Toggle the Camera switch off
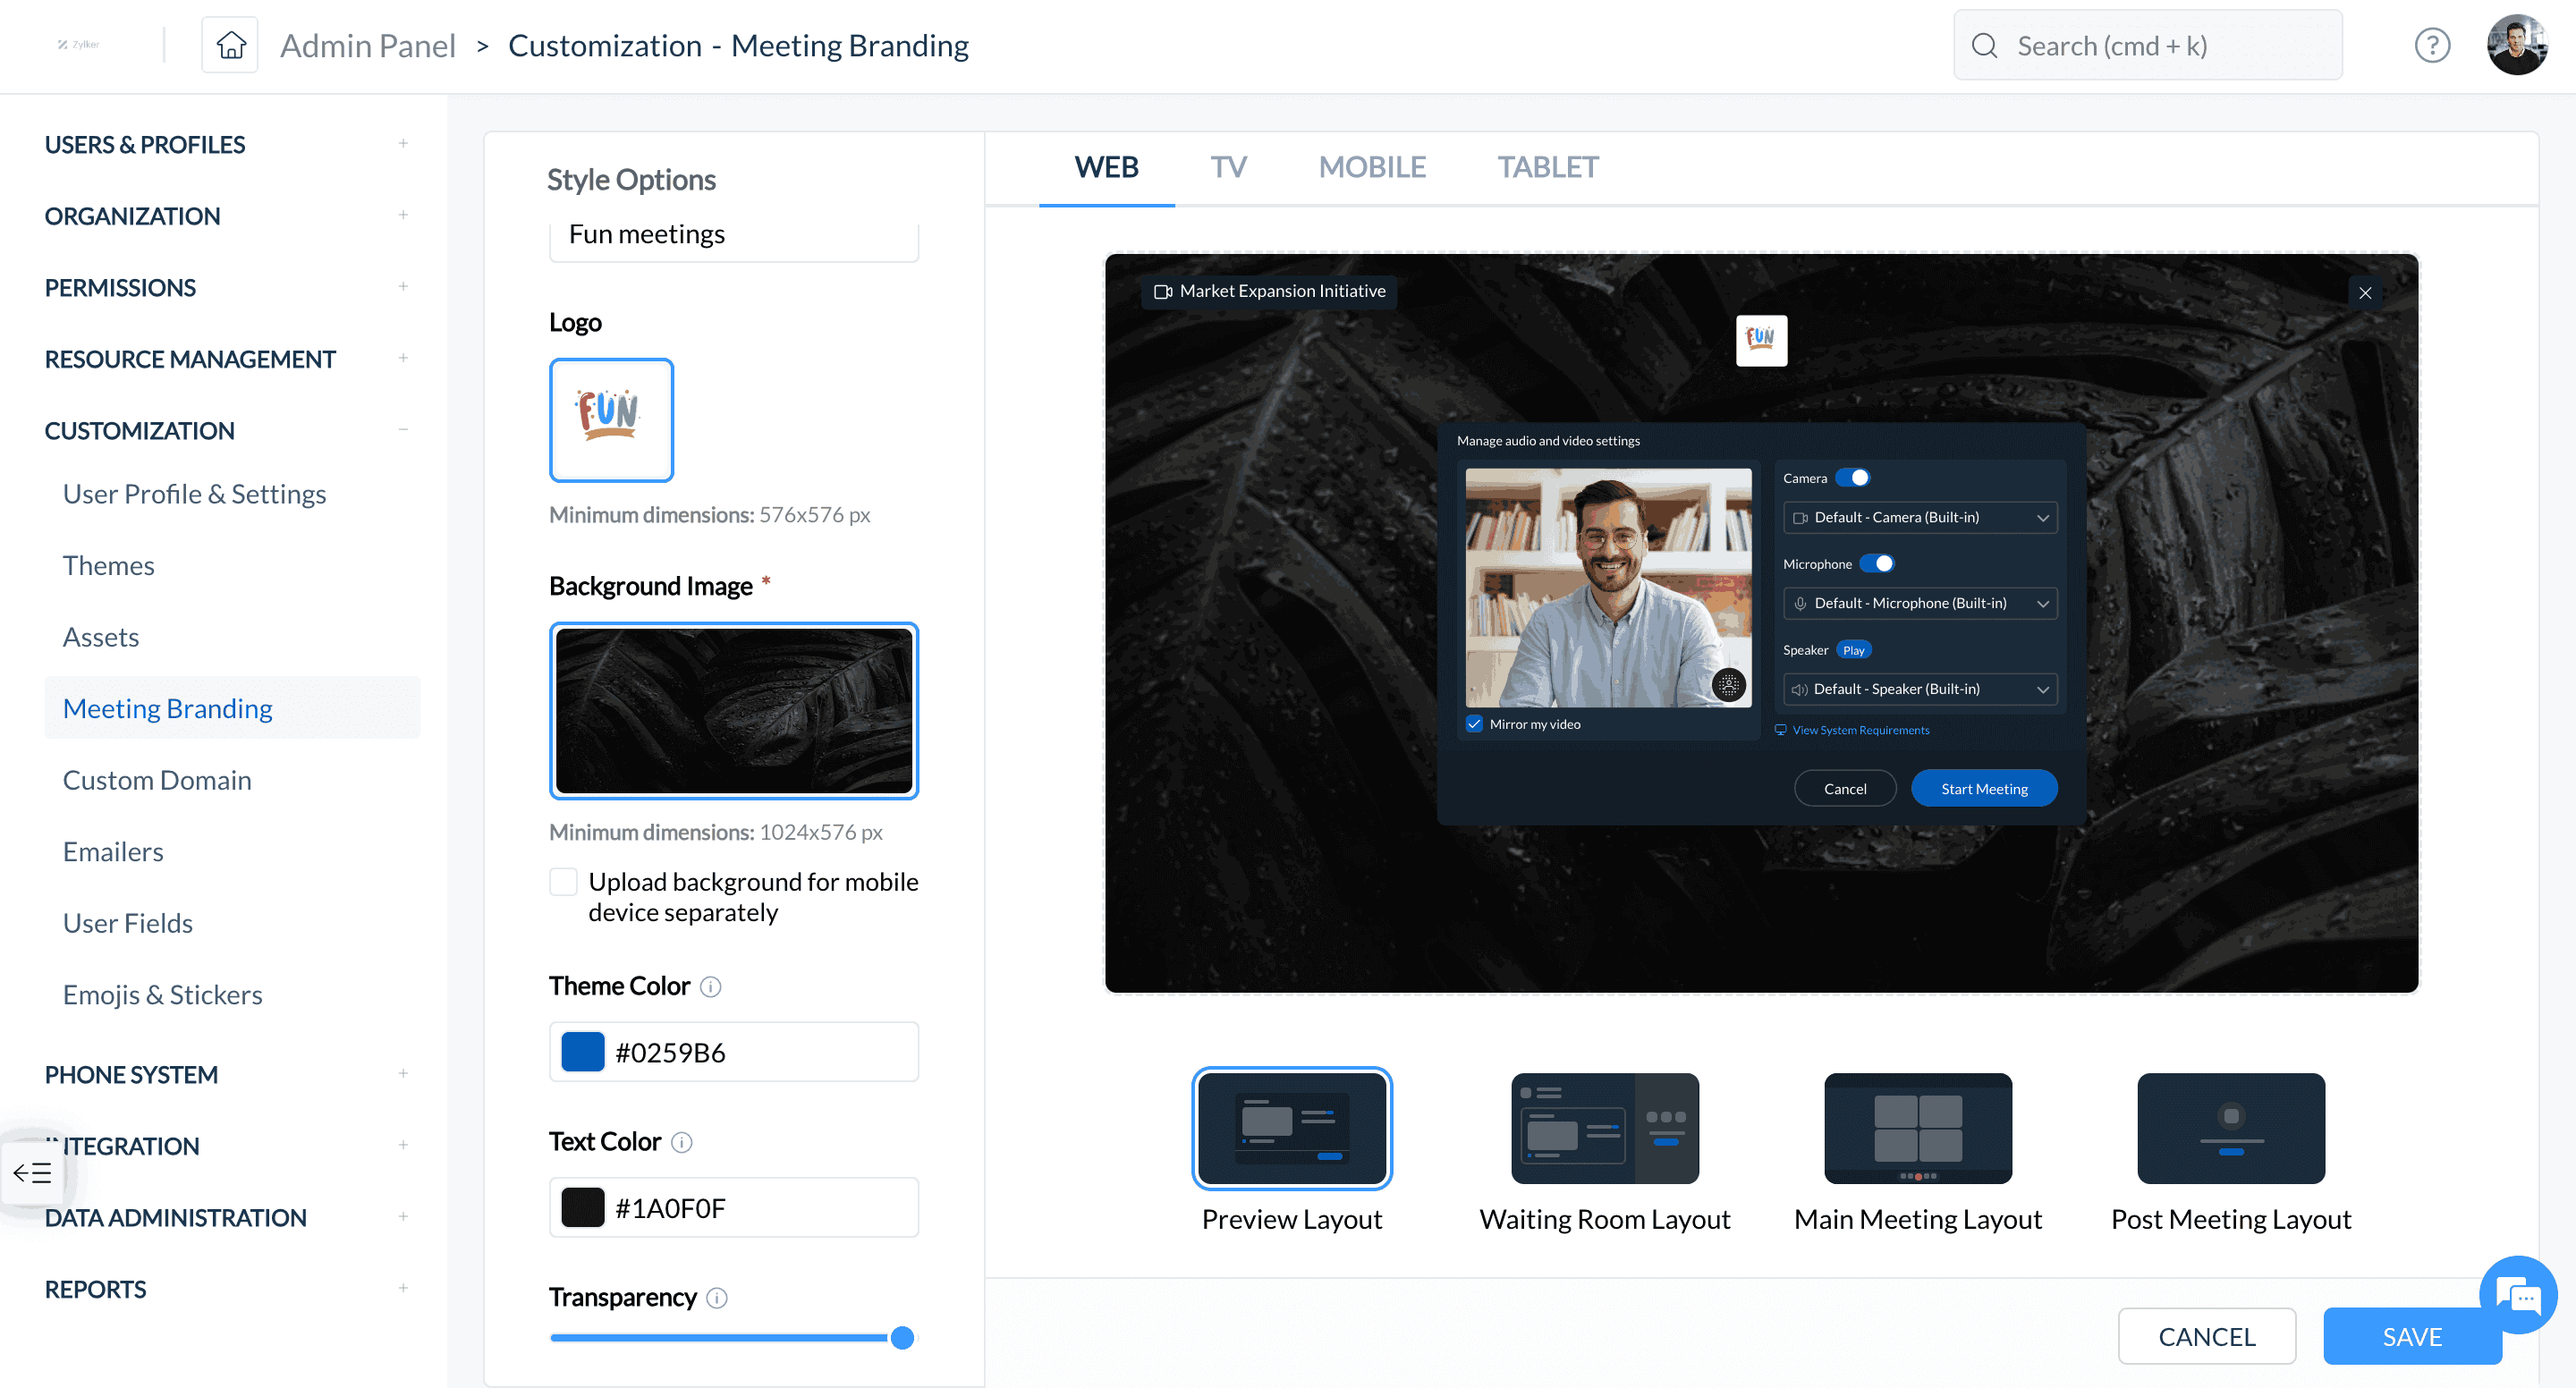Image resolution: width=2576 pixels, height=1388 pixels. point(1853,478)
